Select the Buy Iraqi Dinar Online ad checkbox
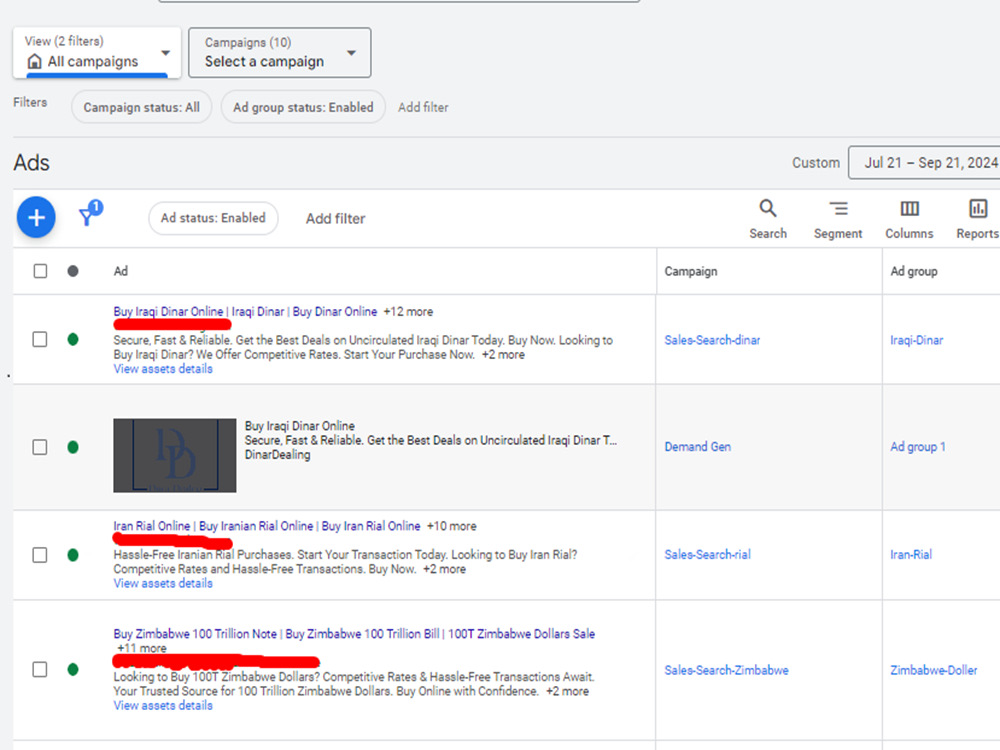 [40, 339]
